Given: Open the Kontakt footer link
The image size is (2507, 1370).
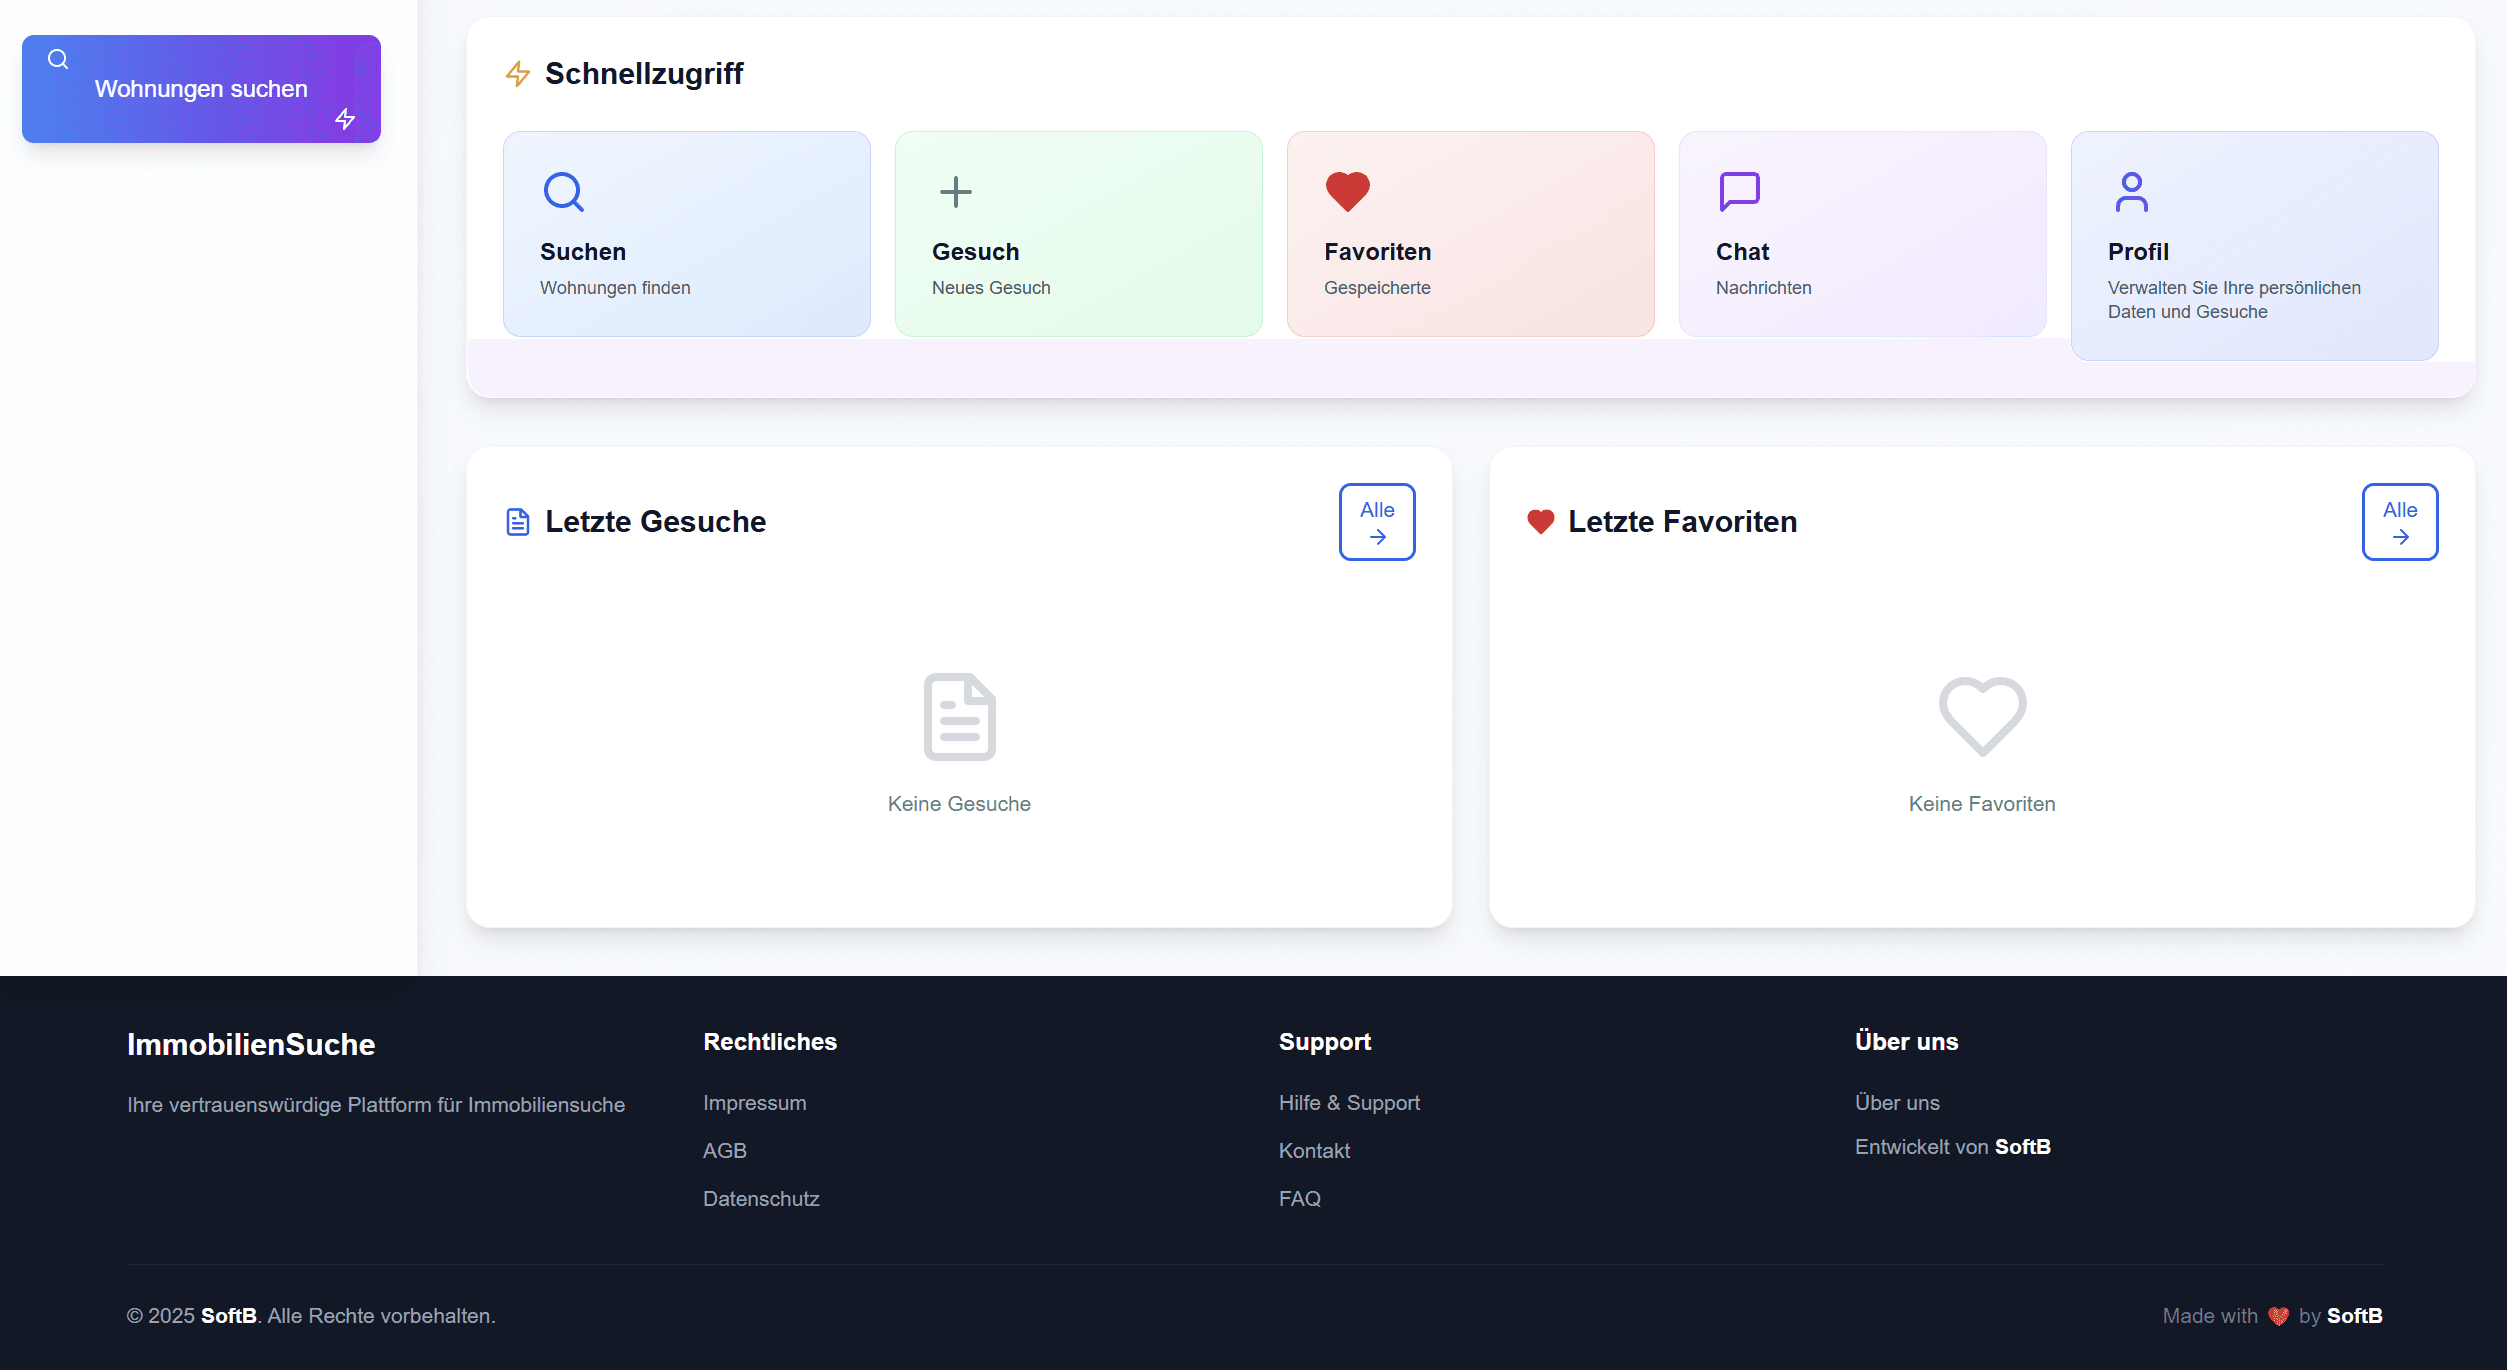Looking at the screenshot, I should tap(1314, 1151).
